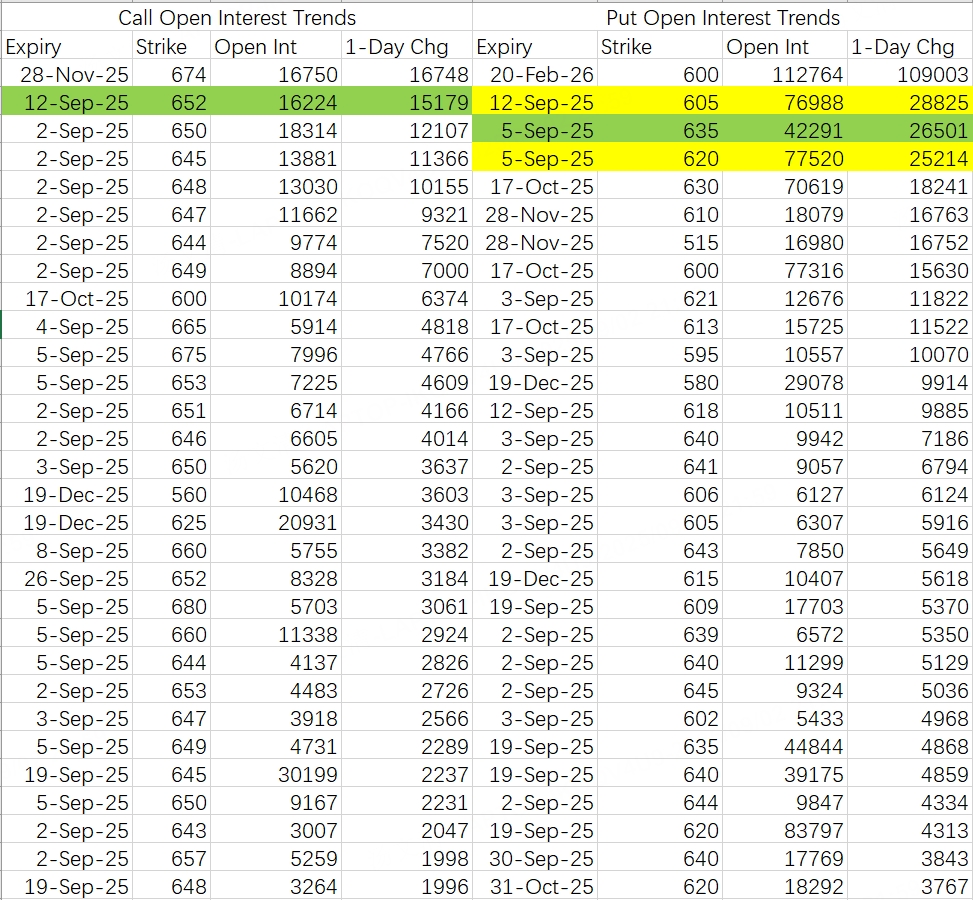973x900 pixels.
Task: Click the put-side 'Expiry' column header
Action: pyautogui.click(x=535, y=47)
